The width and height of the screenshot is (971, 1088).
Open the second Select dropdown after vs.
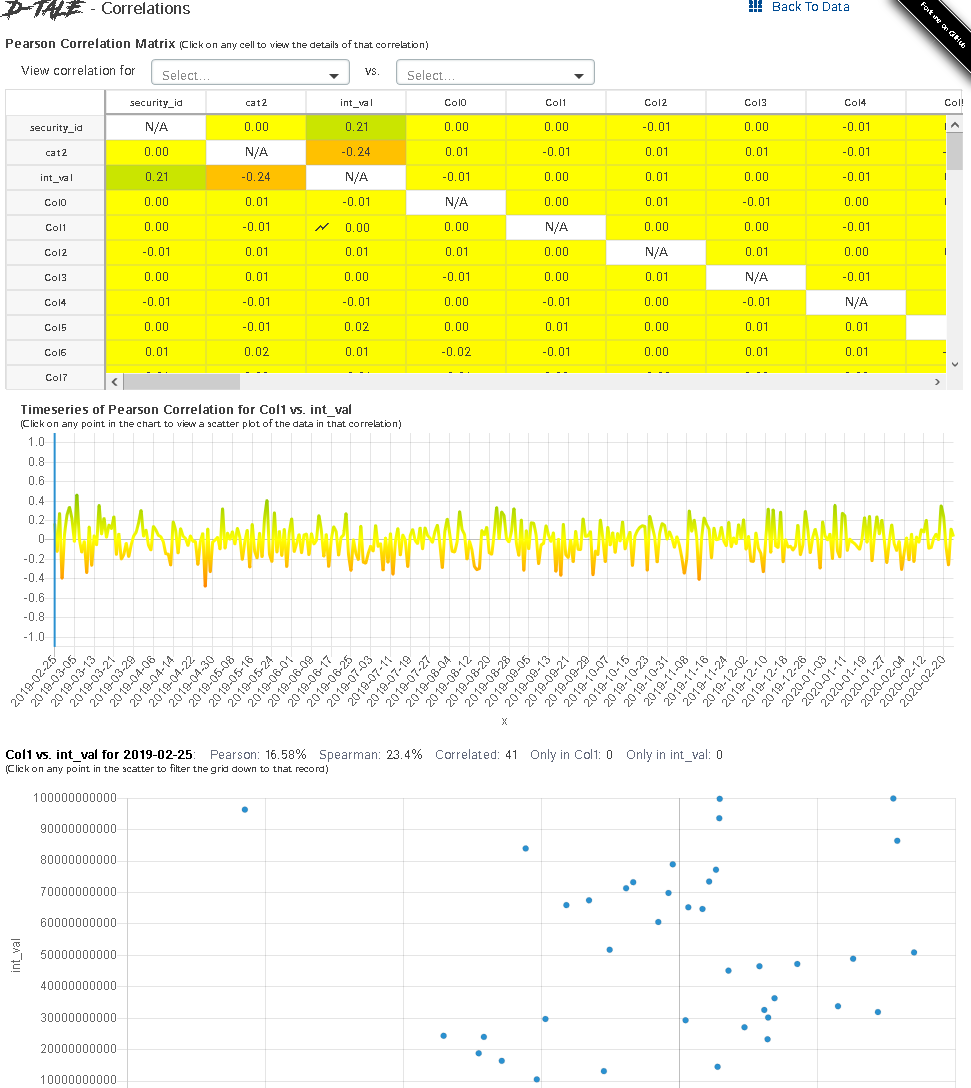click(495, 73)
